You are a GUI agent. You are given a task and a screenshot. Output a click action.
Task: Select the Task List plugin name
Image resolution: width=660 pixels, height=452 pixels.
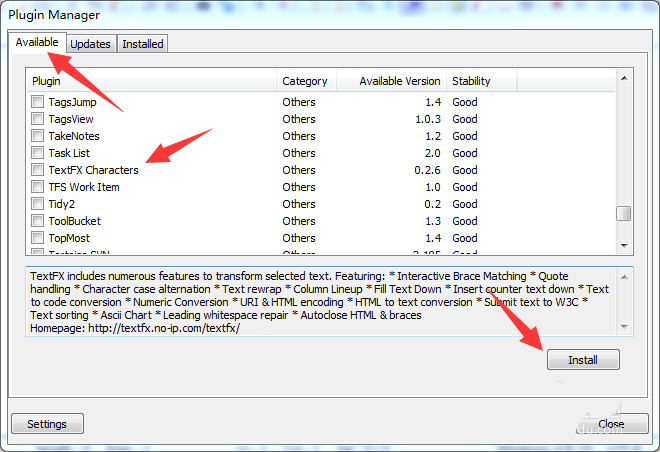click(x=69, y=153)
